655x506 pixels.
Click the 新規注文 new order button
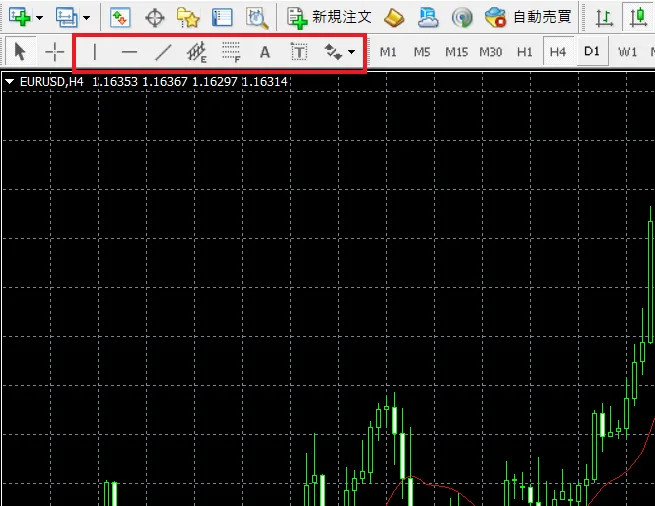point(329,17)
